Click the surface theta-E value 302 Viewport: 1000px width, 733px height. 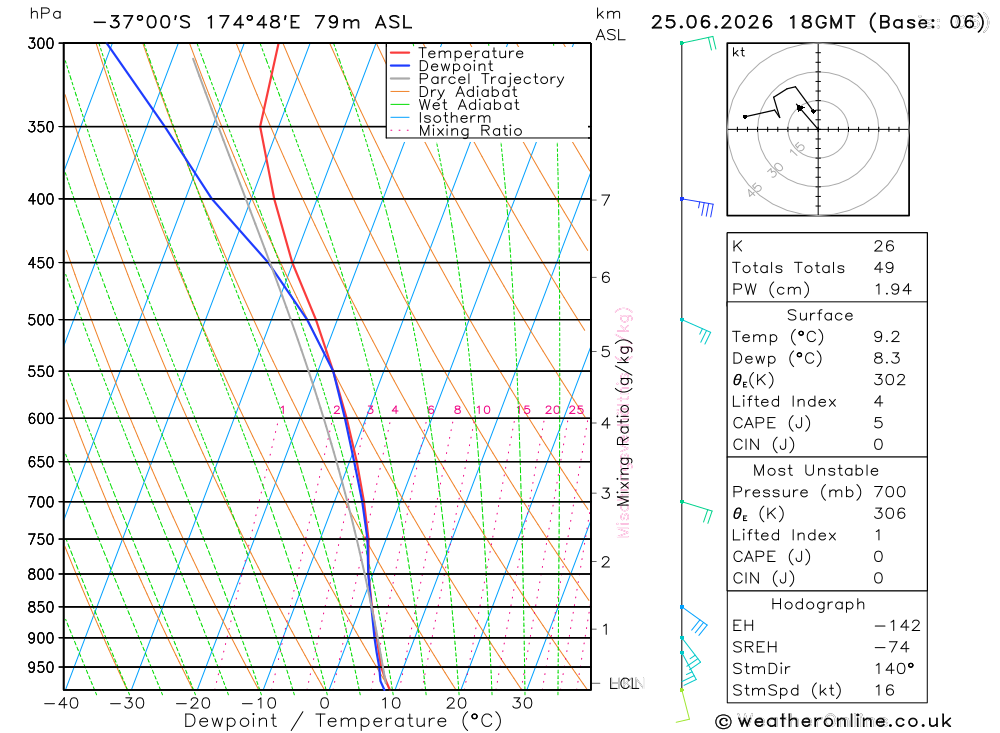coord(890,380)
